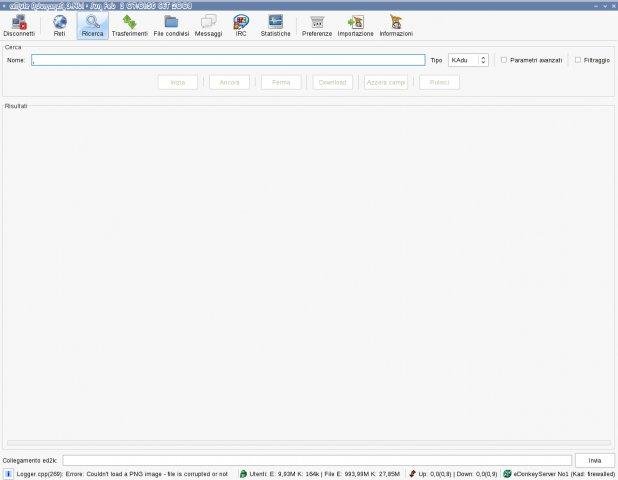The width and height of the screenshot is (618, 480).
Task: Open the File condivisi folder icon
Action: click(171, 22)
